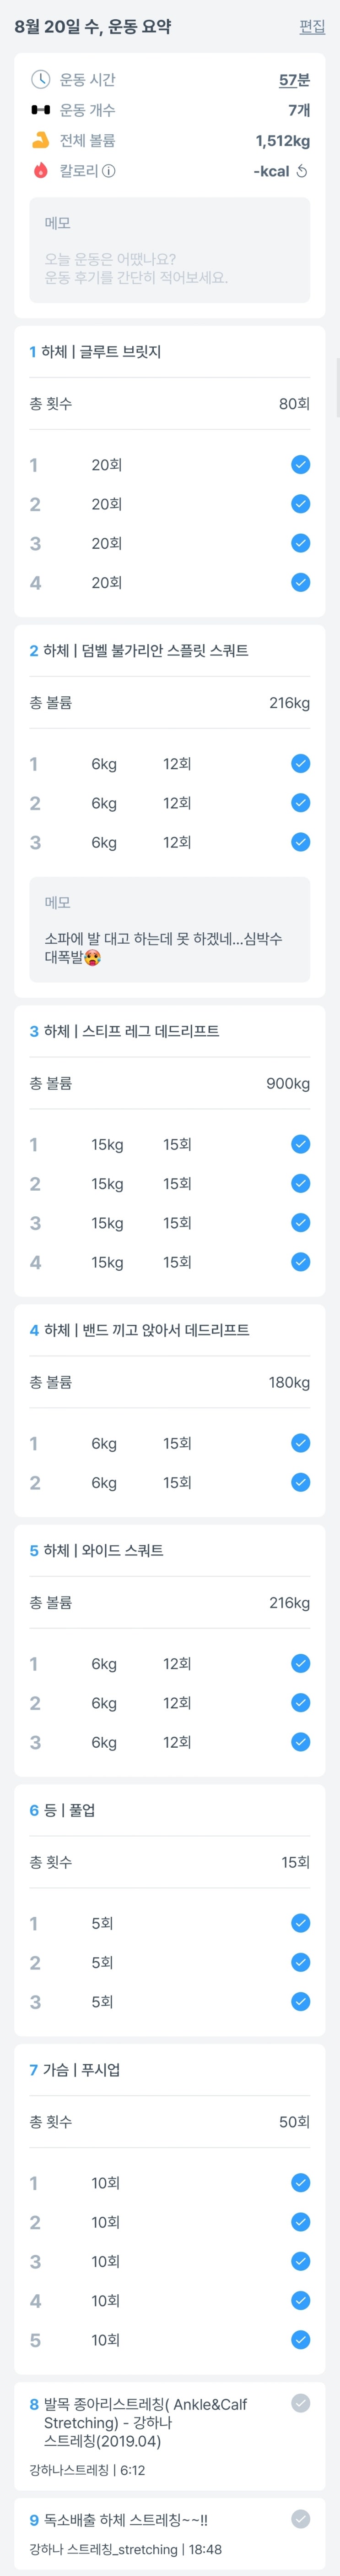340x2576 pixels.
Task: Click the workout 메모 input box
Action: (x=170, y=250)
